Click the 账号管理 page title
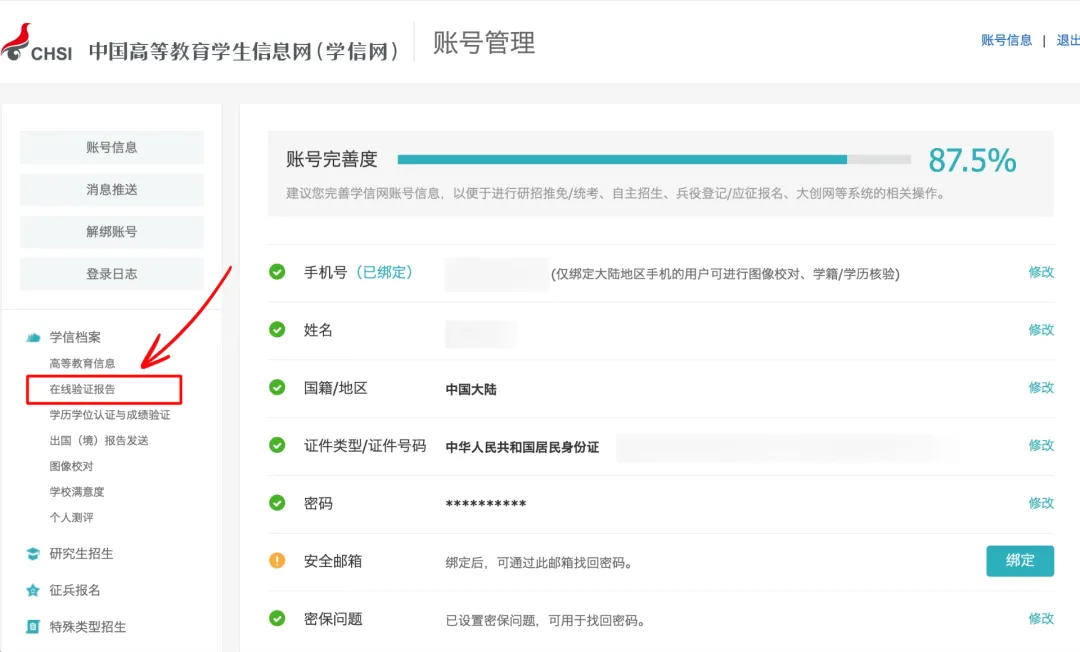 (x=484, y=43)
